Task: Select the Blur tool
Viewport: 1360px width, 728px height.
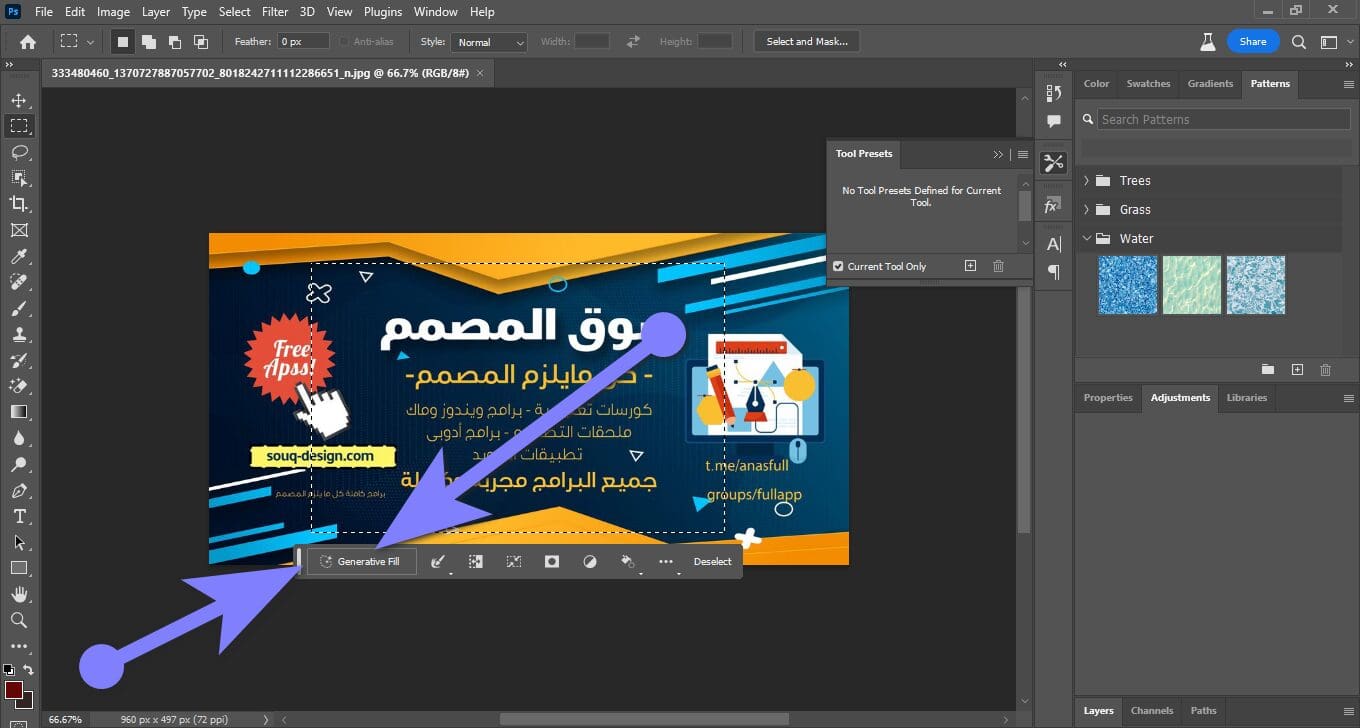Action: pyautogui.click(x=19, y=438)
